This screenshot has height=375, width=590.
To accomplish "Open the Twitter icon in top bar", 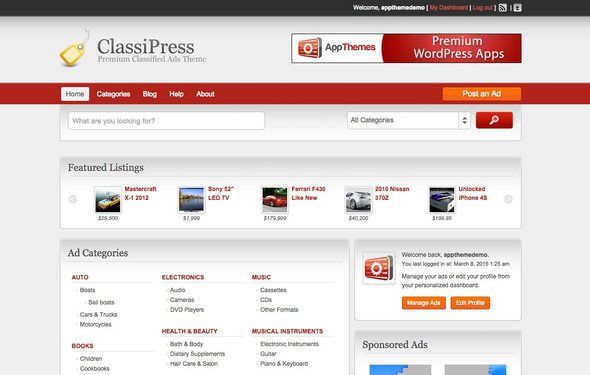I will pos(518,8).
